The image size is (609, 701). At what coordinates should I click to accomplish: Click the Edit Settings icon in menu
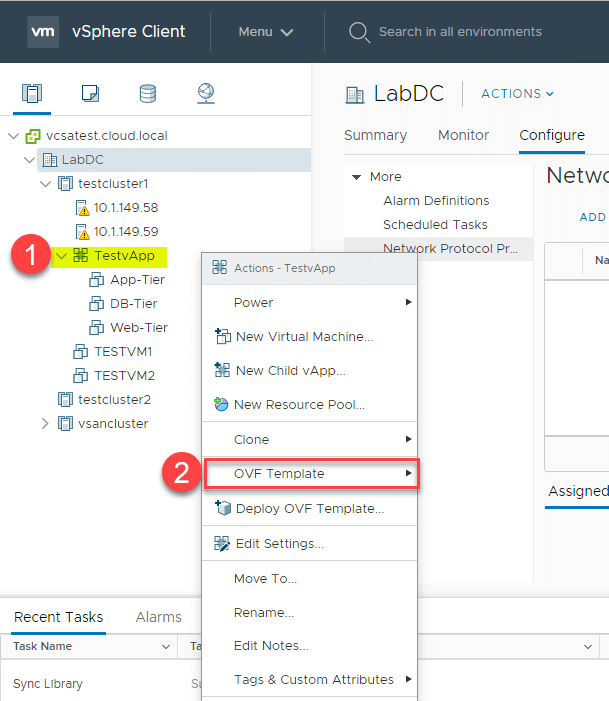pyautogui.click(x=222, y=543)
